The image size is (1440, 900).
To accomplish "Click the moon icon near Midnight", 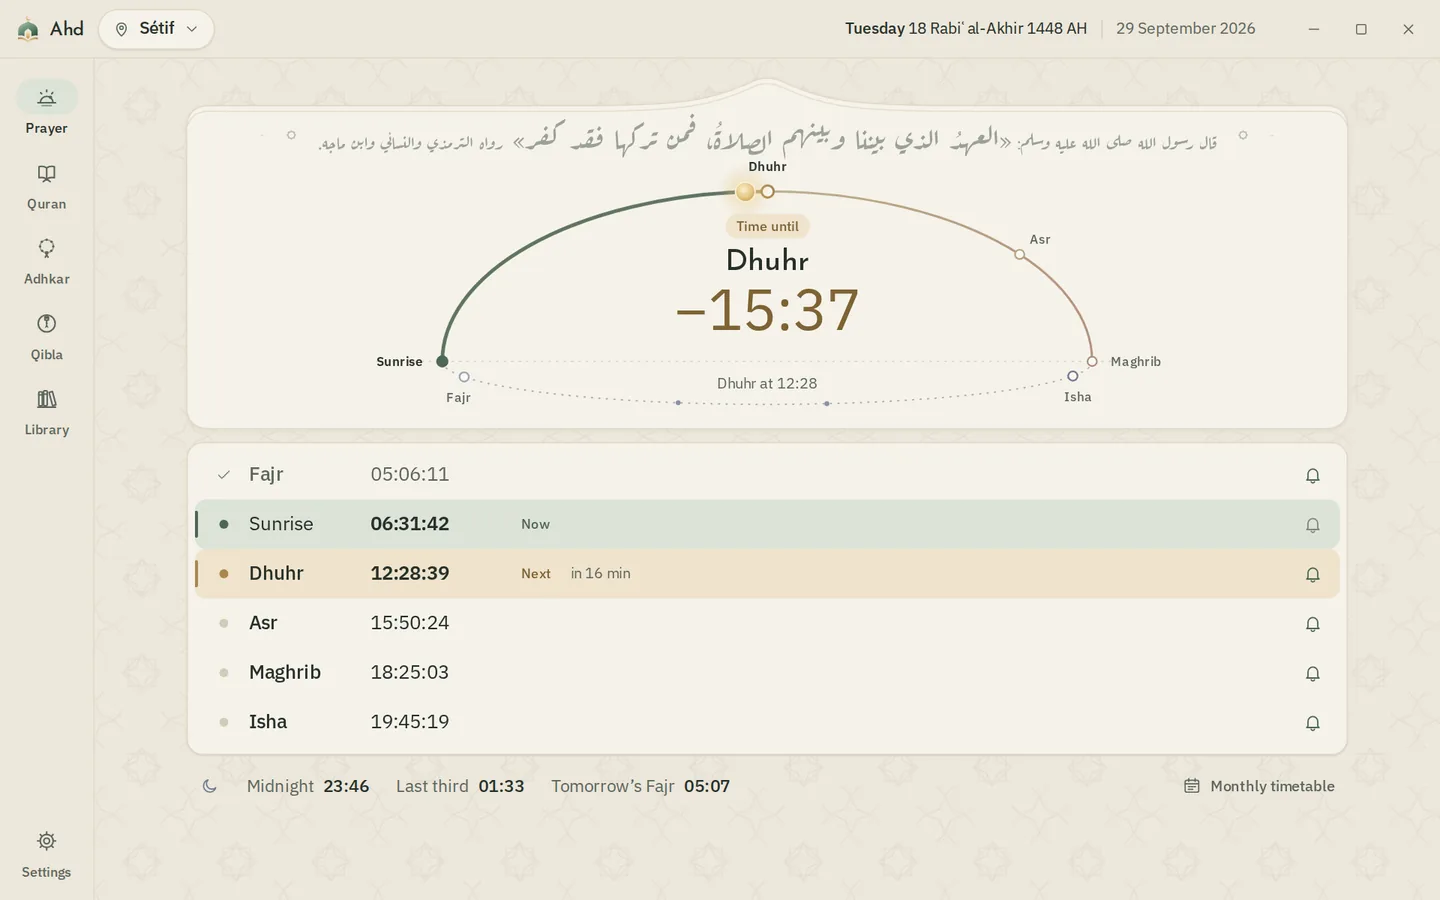I will coord(209,786).
